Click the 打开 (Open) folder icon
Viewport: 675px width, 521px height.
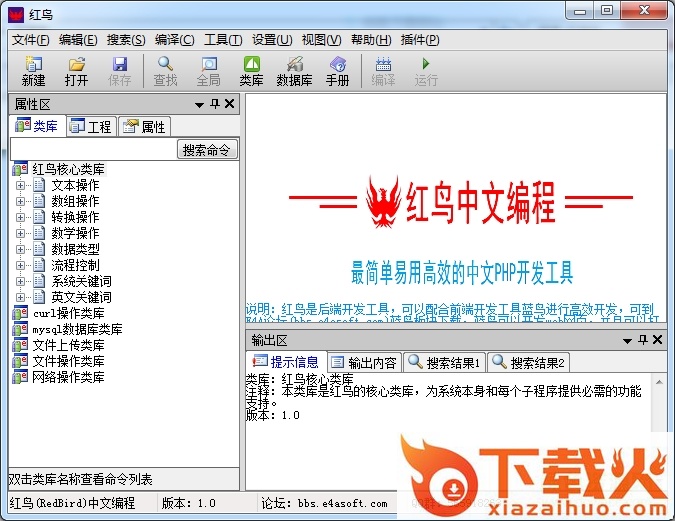coord(77,64)
